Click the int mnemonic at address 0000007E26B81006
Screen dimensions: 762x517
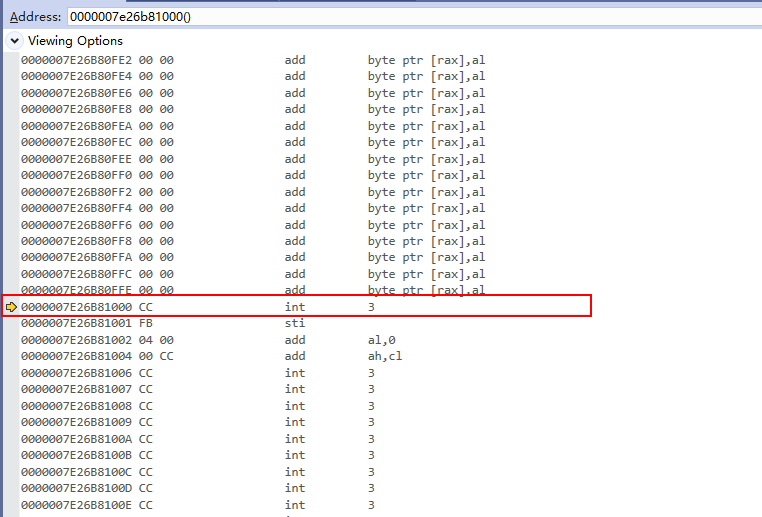pos(294,373)
